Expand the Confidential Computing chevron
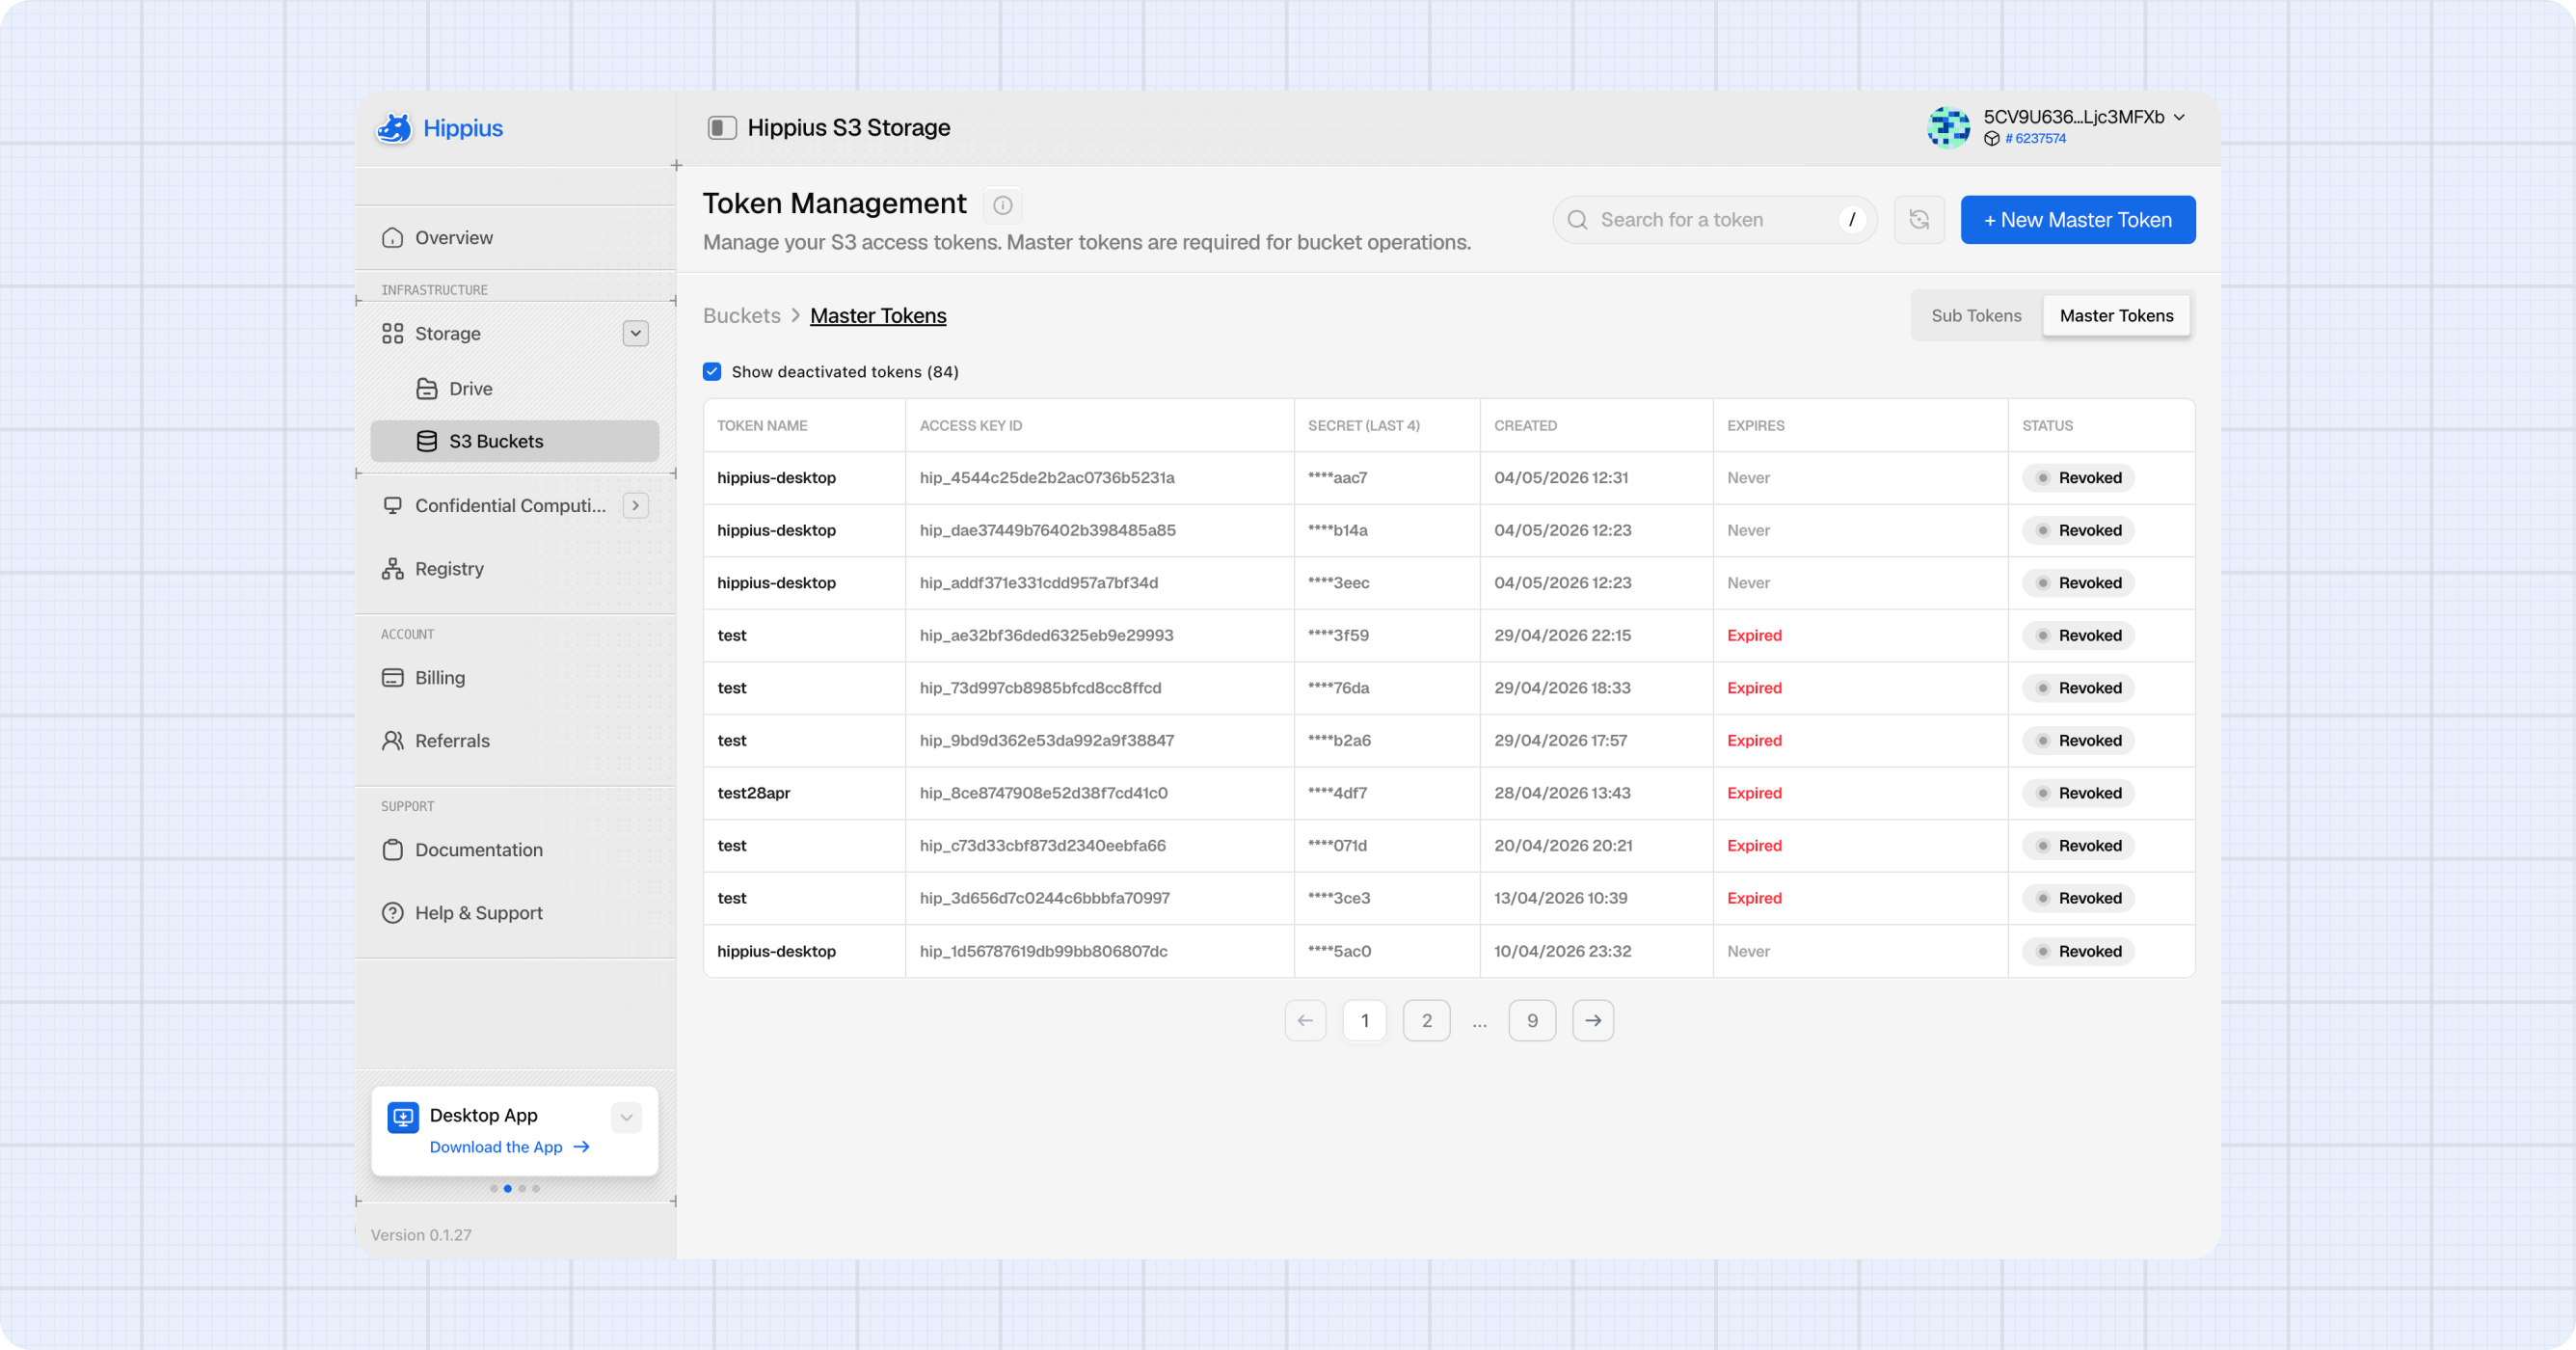 (636, 506)
